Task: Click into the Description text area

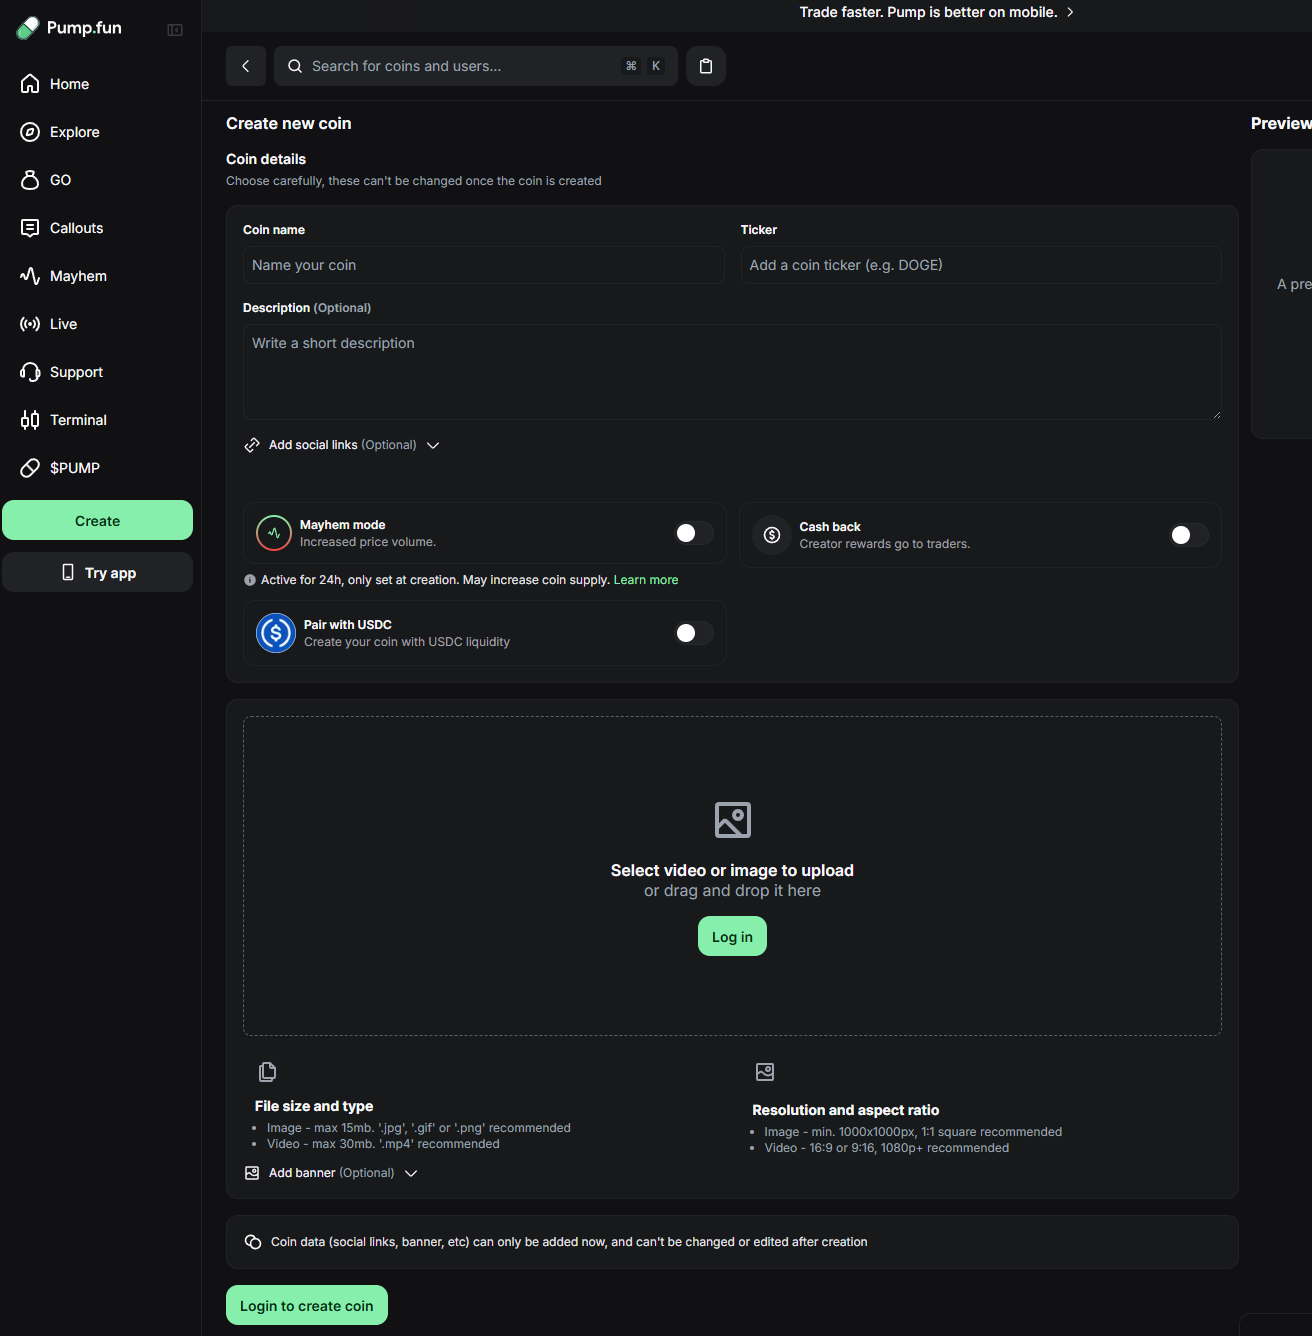Action: [x=732, y=372]
